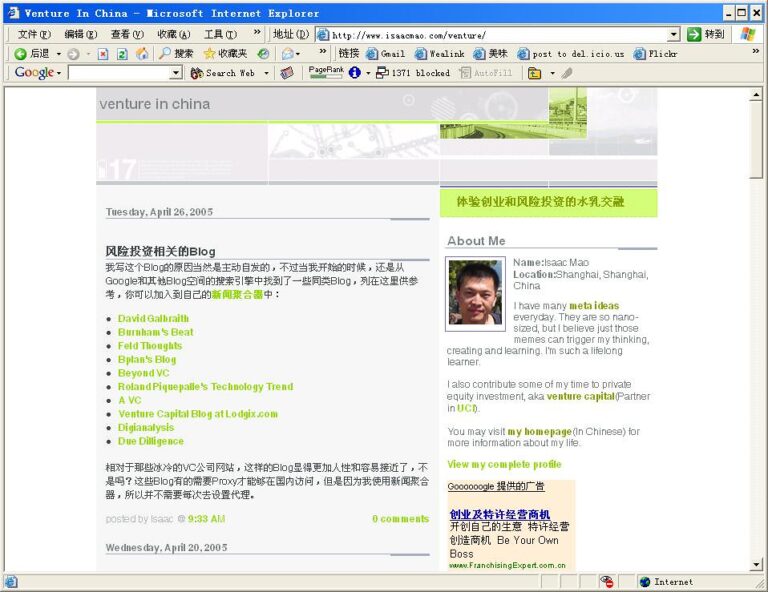This screenshot has height=592, width=768.
Task: Click the red Stop loading icon
Action: pos(103,54)
